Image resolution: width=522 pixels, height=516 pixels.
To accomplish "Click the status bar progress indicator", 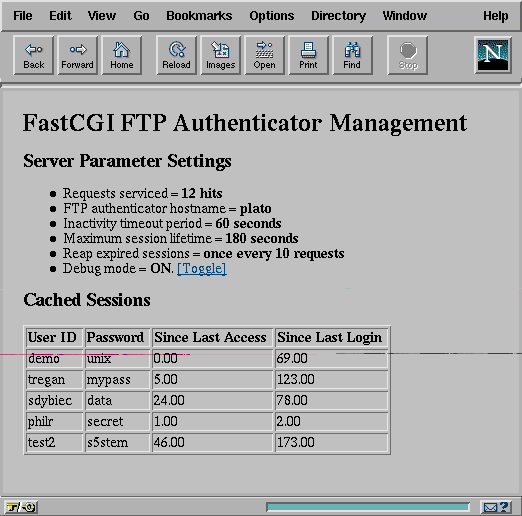I will coord(368,507).
